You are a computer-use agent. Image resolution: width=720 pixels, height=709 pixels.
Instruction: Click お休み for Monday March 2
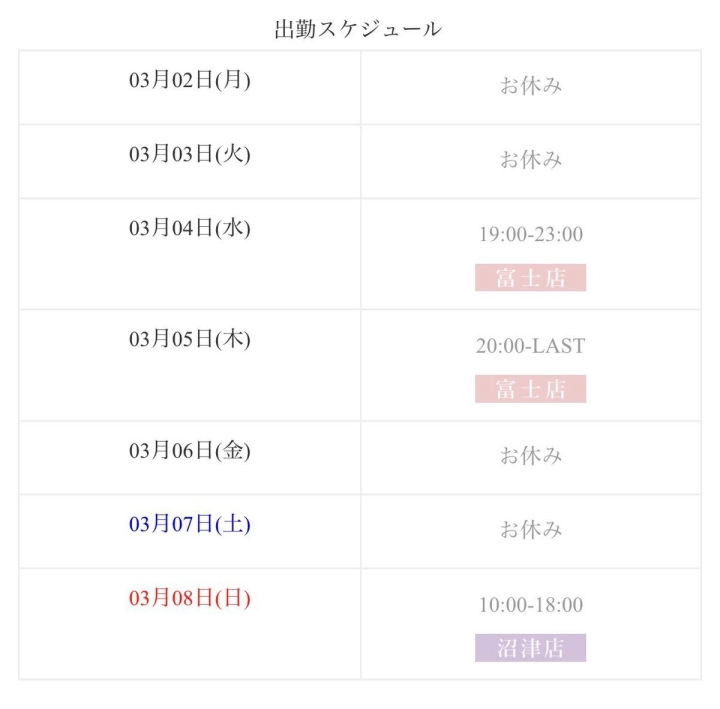click(531, 86)
